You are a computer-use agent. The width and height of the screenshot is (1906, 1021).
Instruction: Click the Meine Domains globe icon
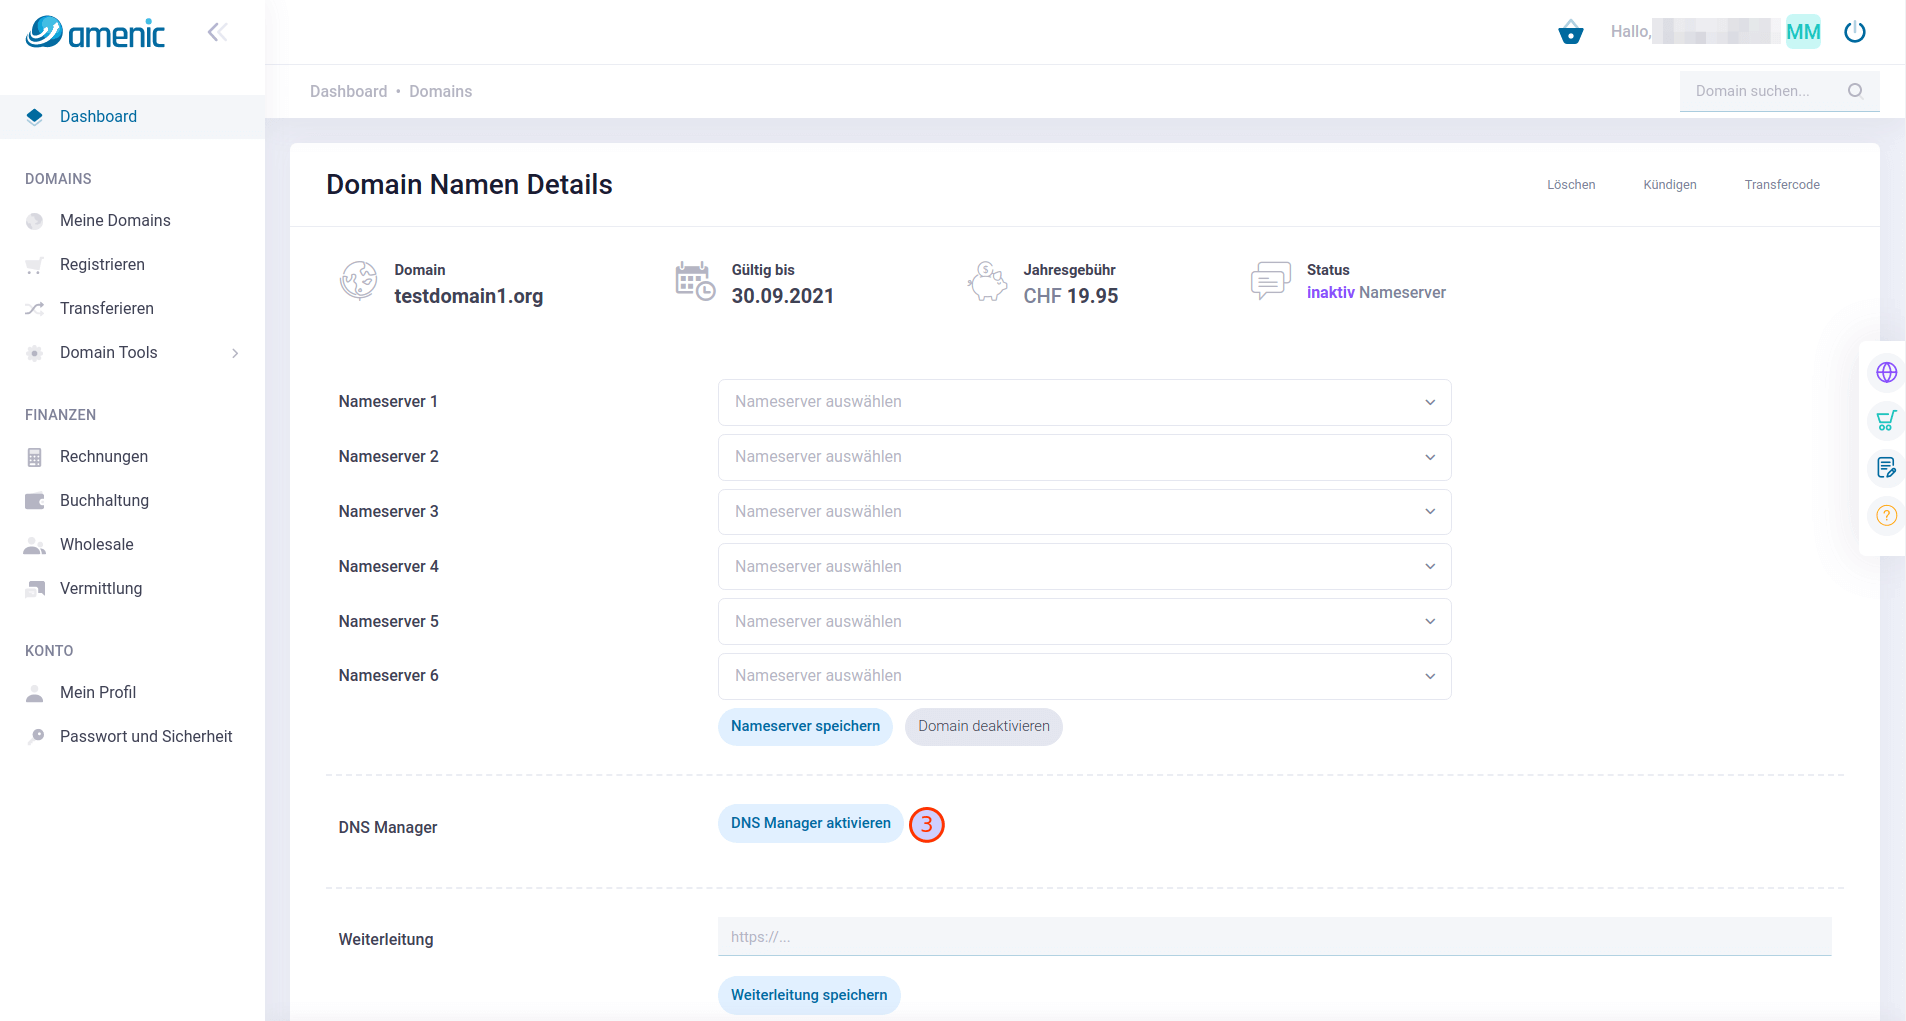coord(35,221)
